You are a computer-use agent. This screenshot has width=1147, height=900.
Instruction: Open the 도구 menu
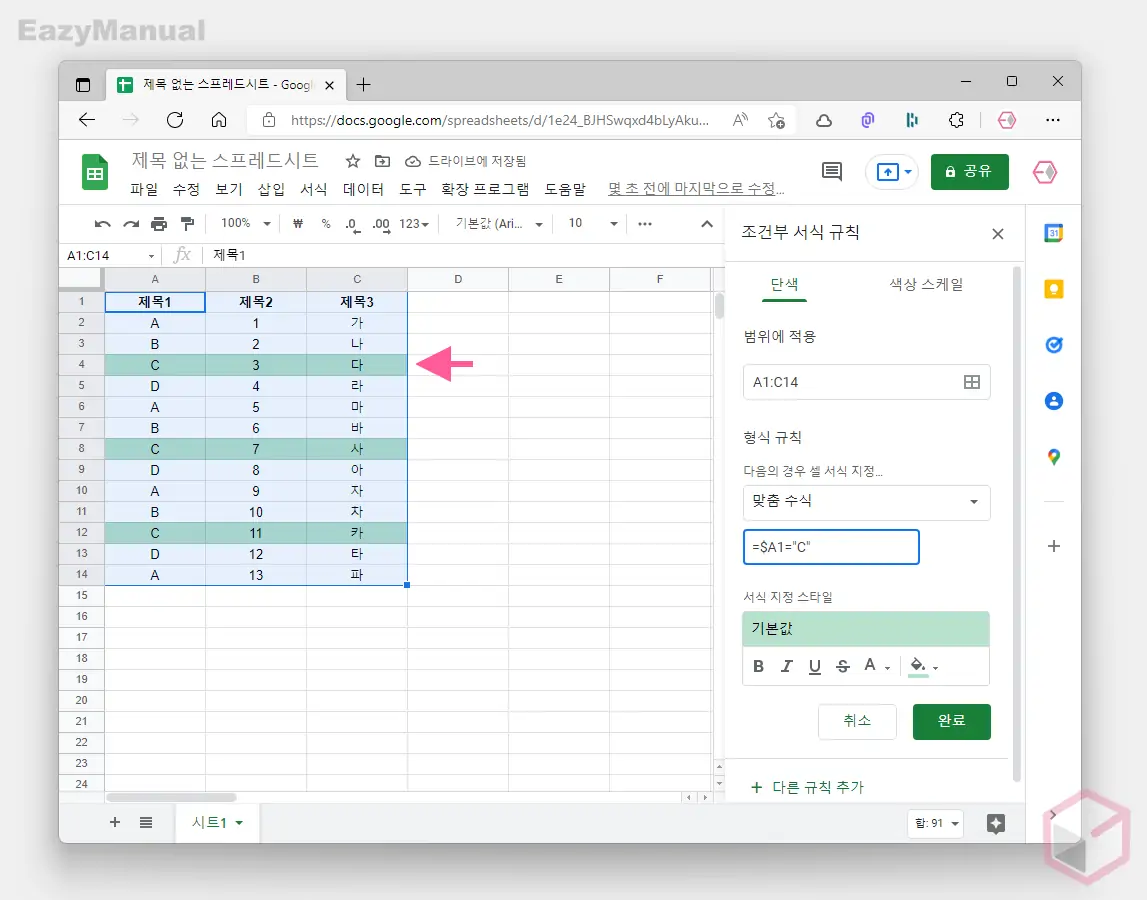coord(413,190)
